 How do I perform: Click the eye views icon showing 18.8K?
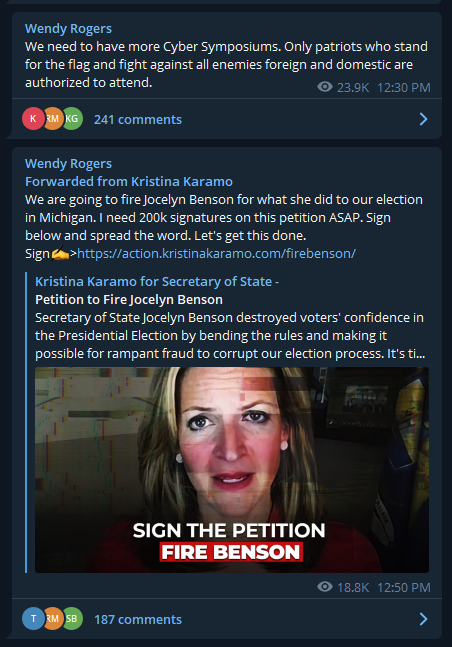325,587
